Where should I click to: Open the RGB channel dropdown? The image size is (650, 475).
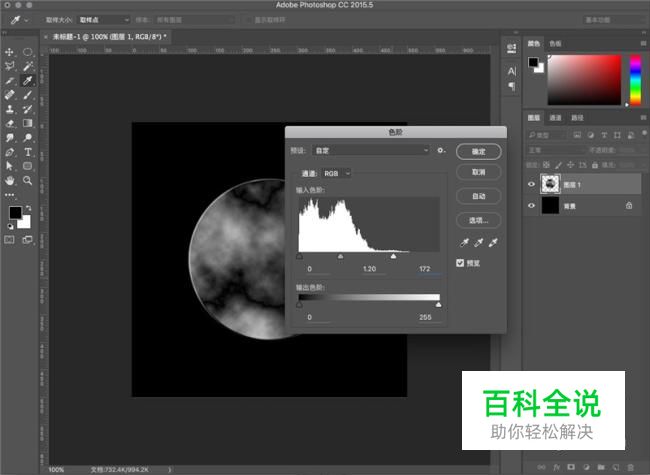pyautogui.click(x=337, y=173)
